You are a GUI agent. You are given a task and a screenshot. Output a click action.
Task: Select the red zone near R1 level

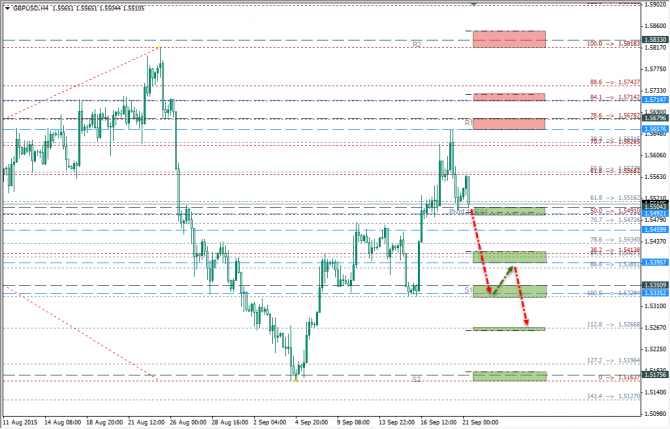coord(510,123)
